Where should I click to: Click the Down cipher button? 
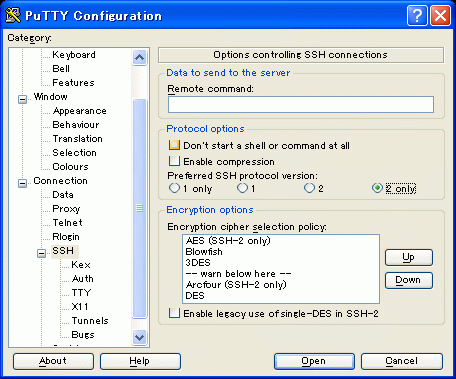(x=409, y=280)
